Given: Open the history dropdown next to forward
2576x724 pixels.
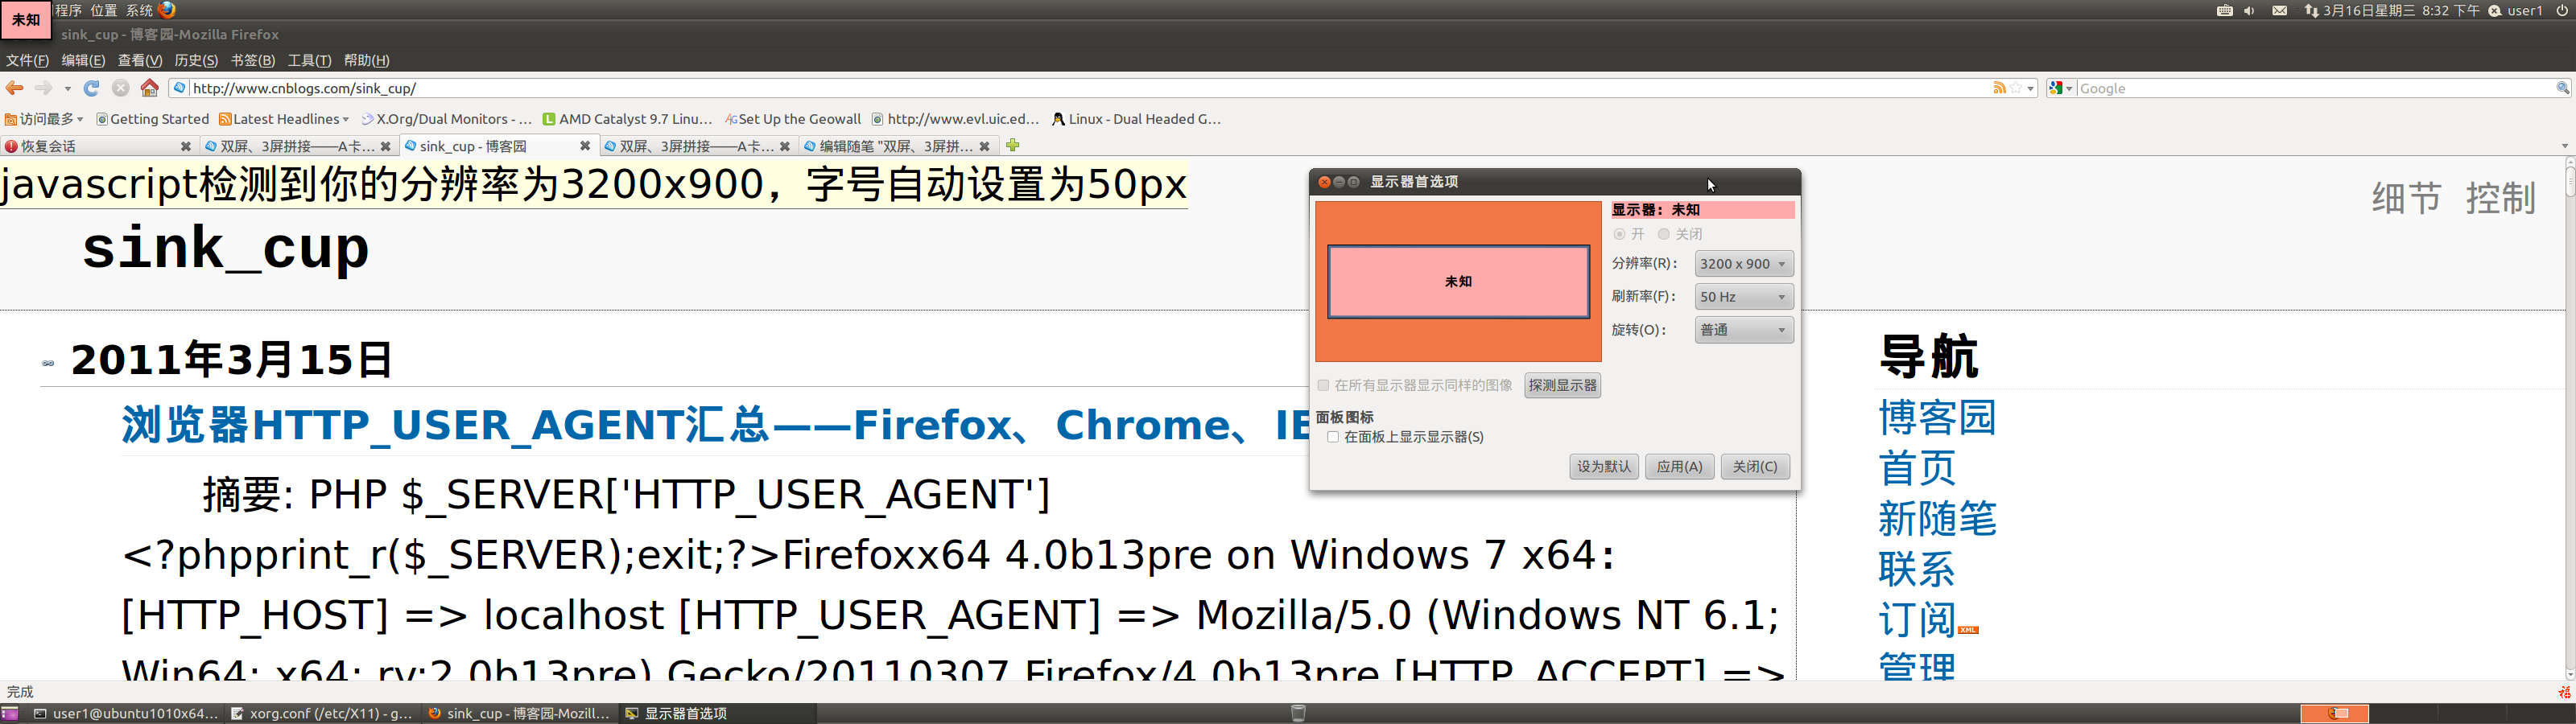Looking at the screenshot, I should (x=67, y=88).
